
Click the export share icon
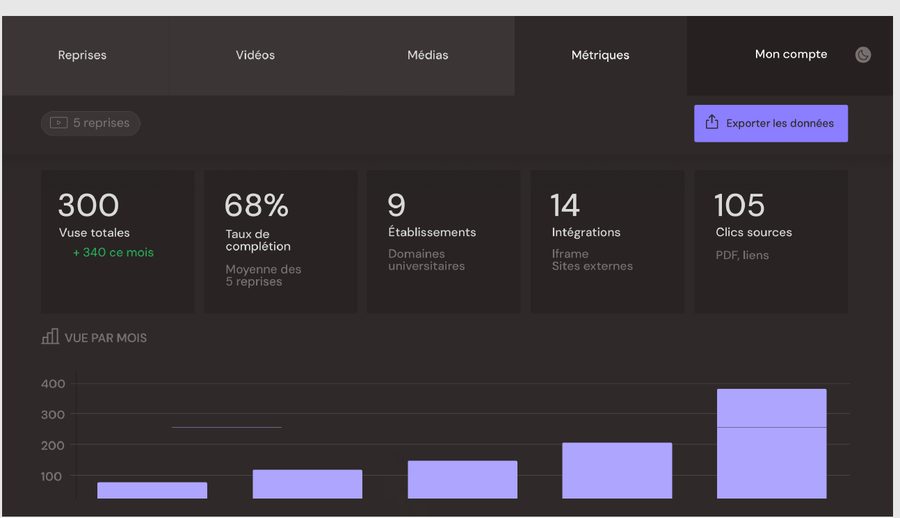[712, 122]
